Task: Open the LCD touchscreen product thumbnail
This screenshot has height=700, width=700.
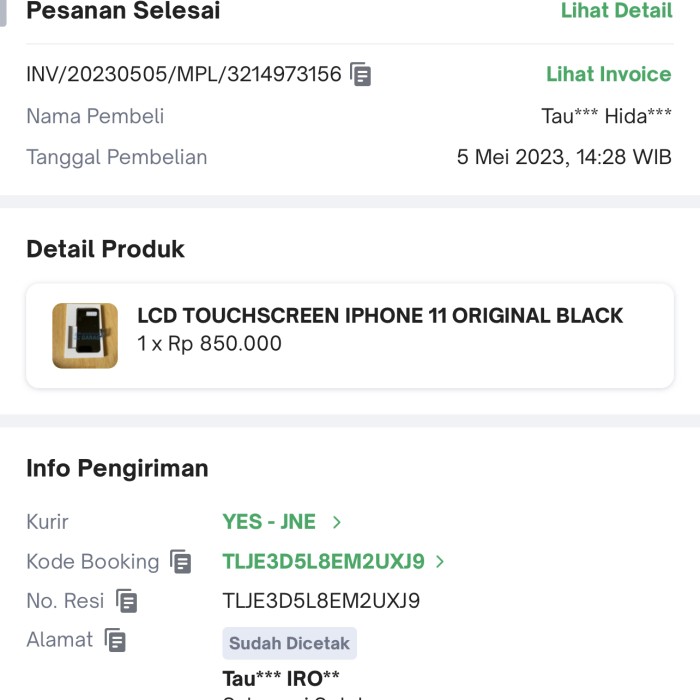Action: (x=85, y=336)
